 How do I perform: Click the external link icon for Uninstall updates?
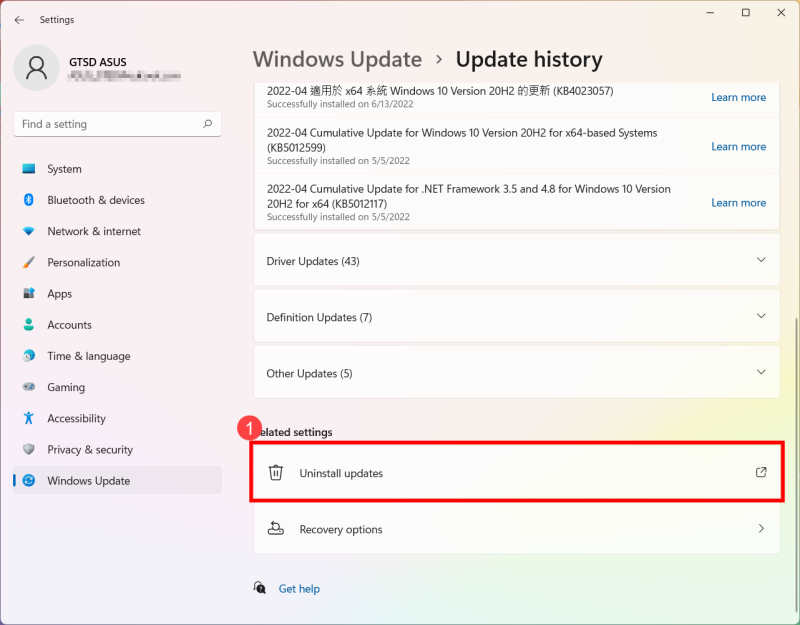(761, 472)
